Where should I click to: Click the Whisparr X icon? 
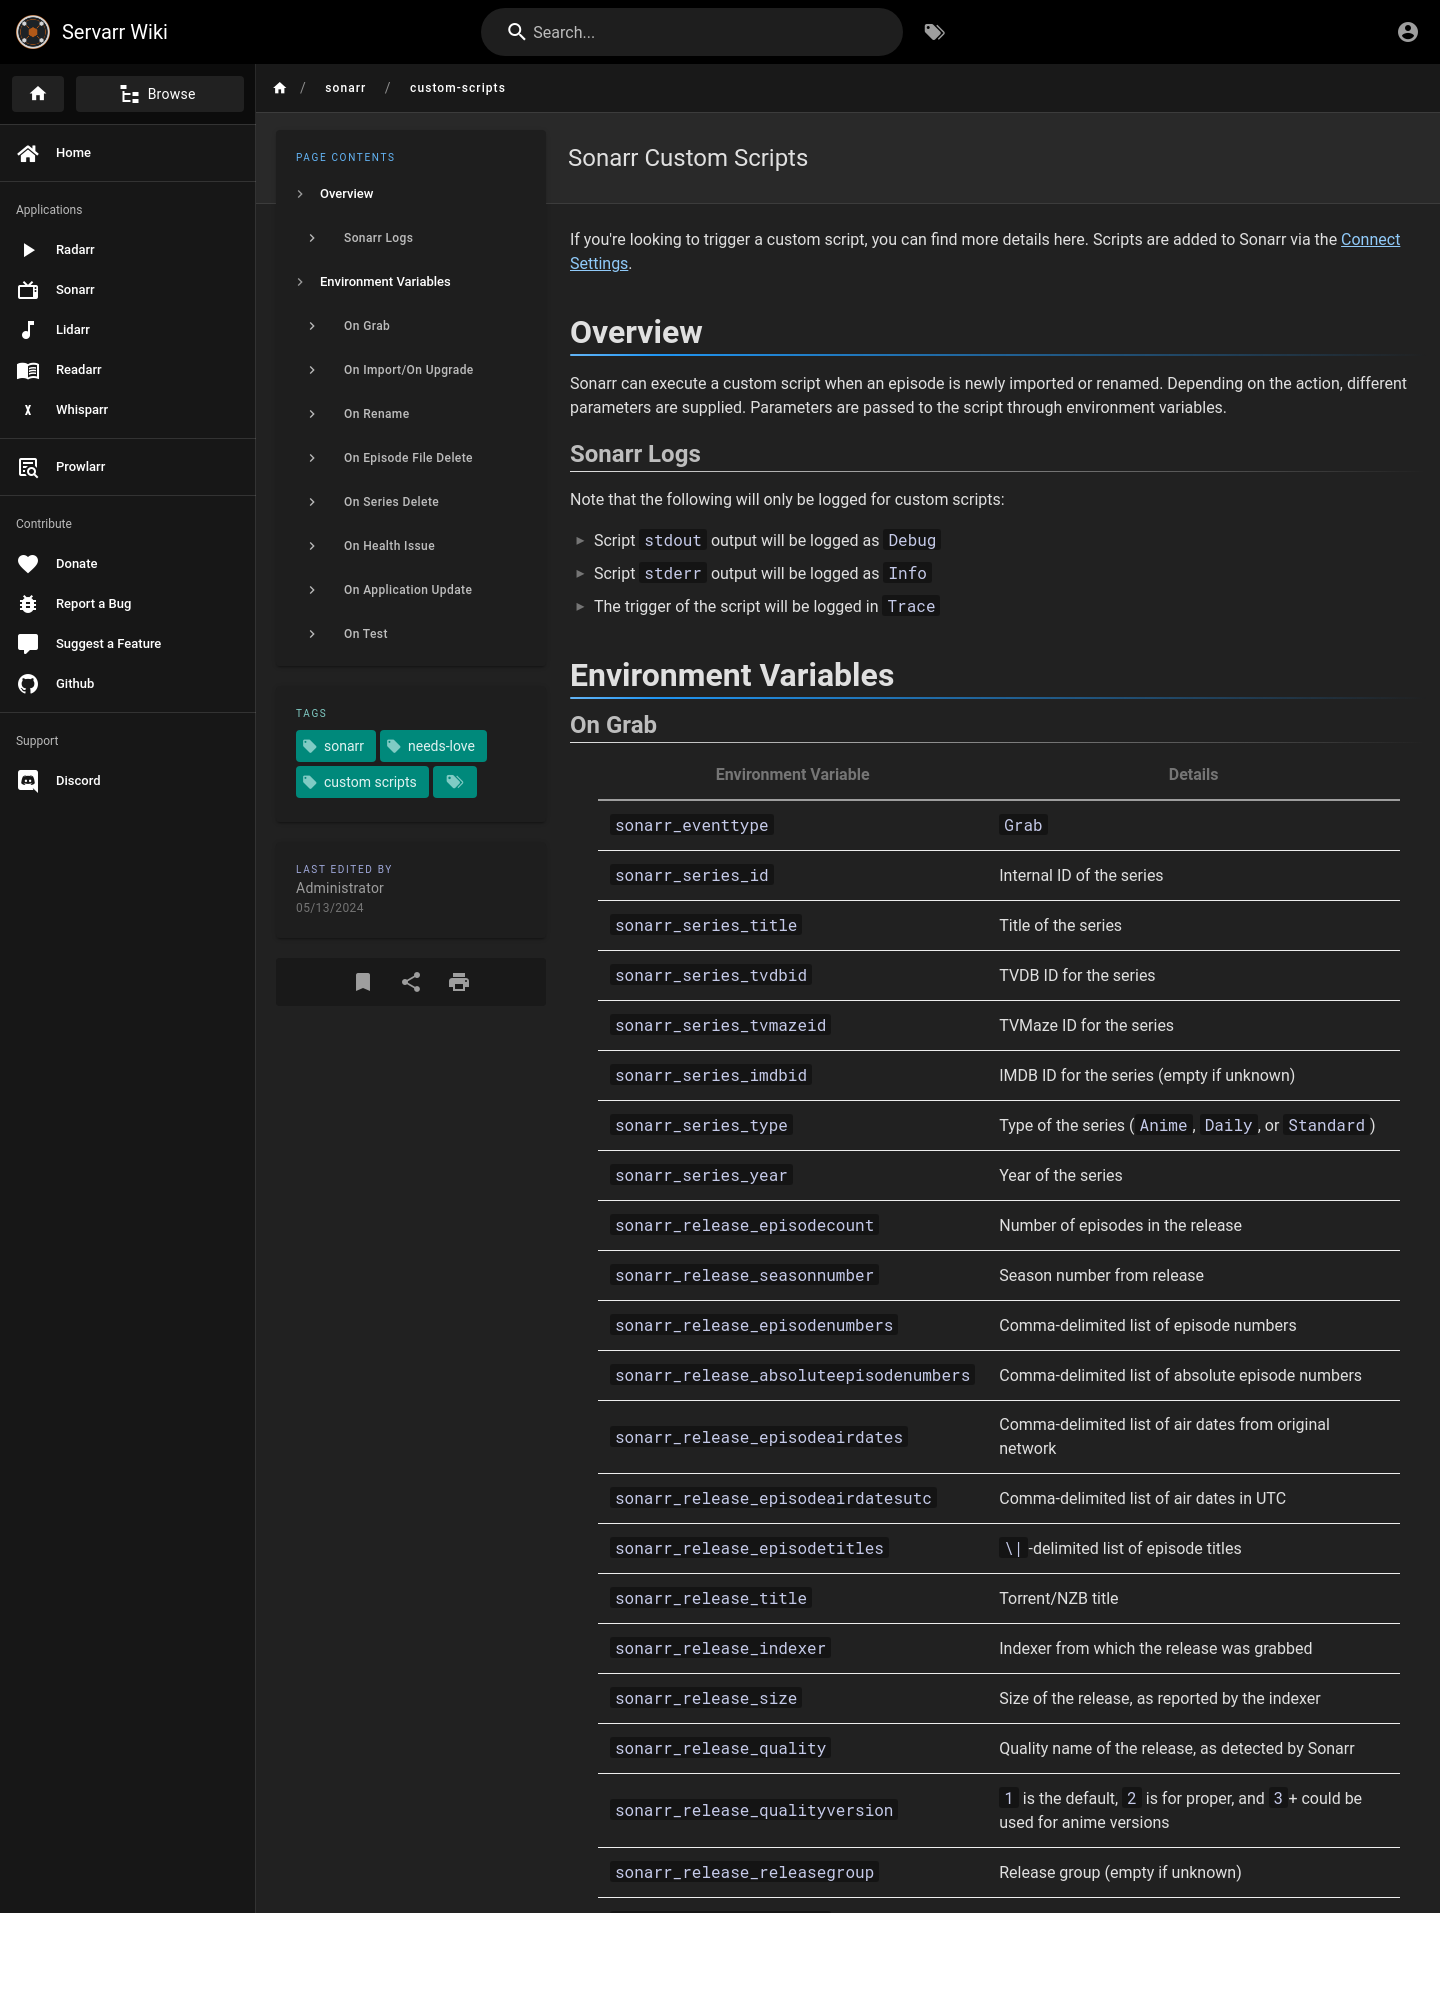tap(28, 410)
